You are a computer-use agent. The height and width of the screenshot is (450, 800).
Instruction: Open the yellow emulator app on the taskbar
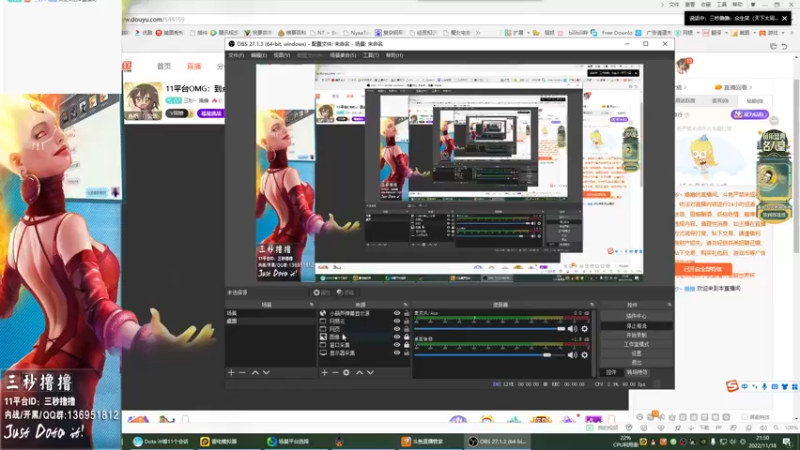pos(218,441)
